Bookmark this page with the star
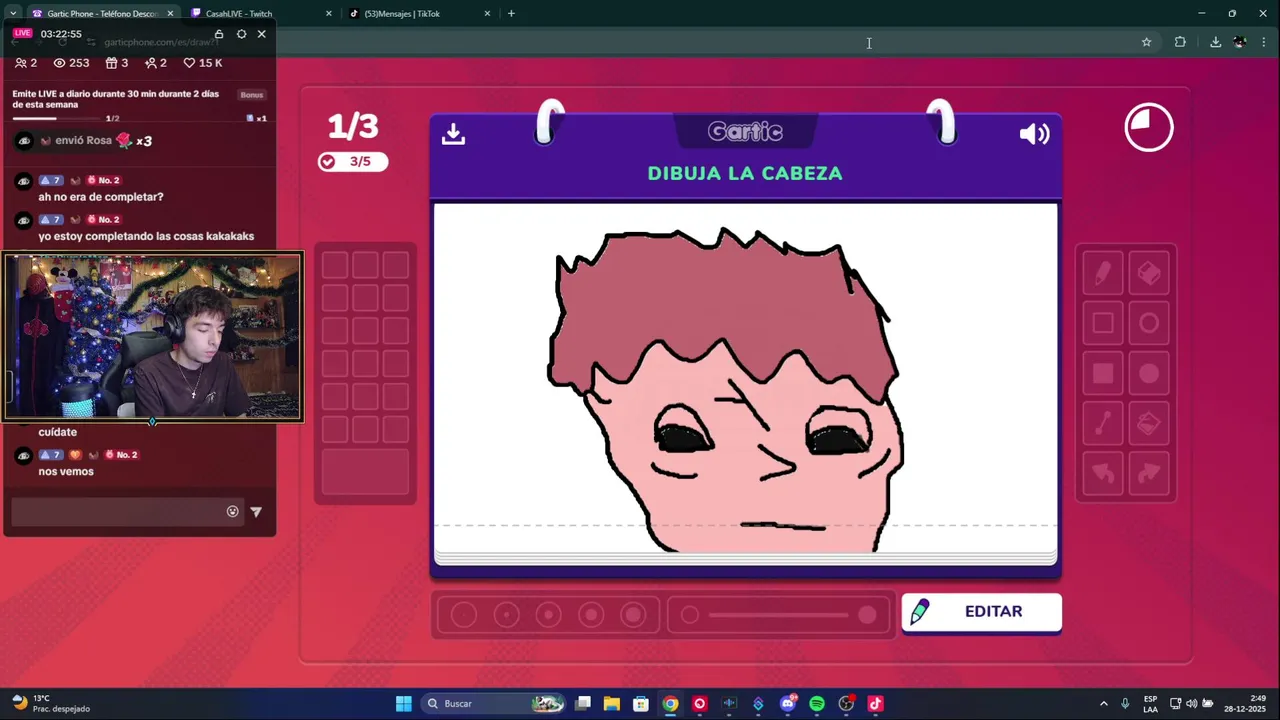Viewport: 1280px width, 720px height. (1146, 42)
